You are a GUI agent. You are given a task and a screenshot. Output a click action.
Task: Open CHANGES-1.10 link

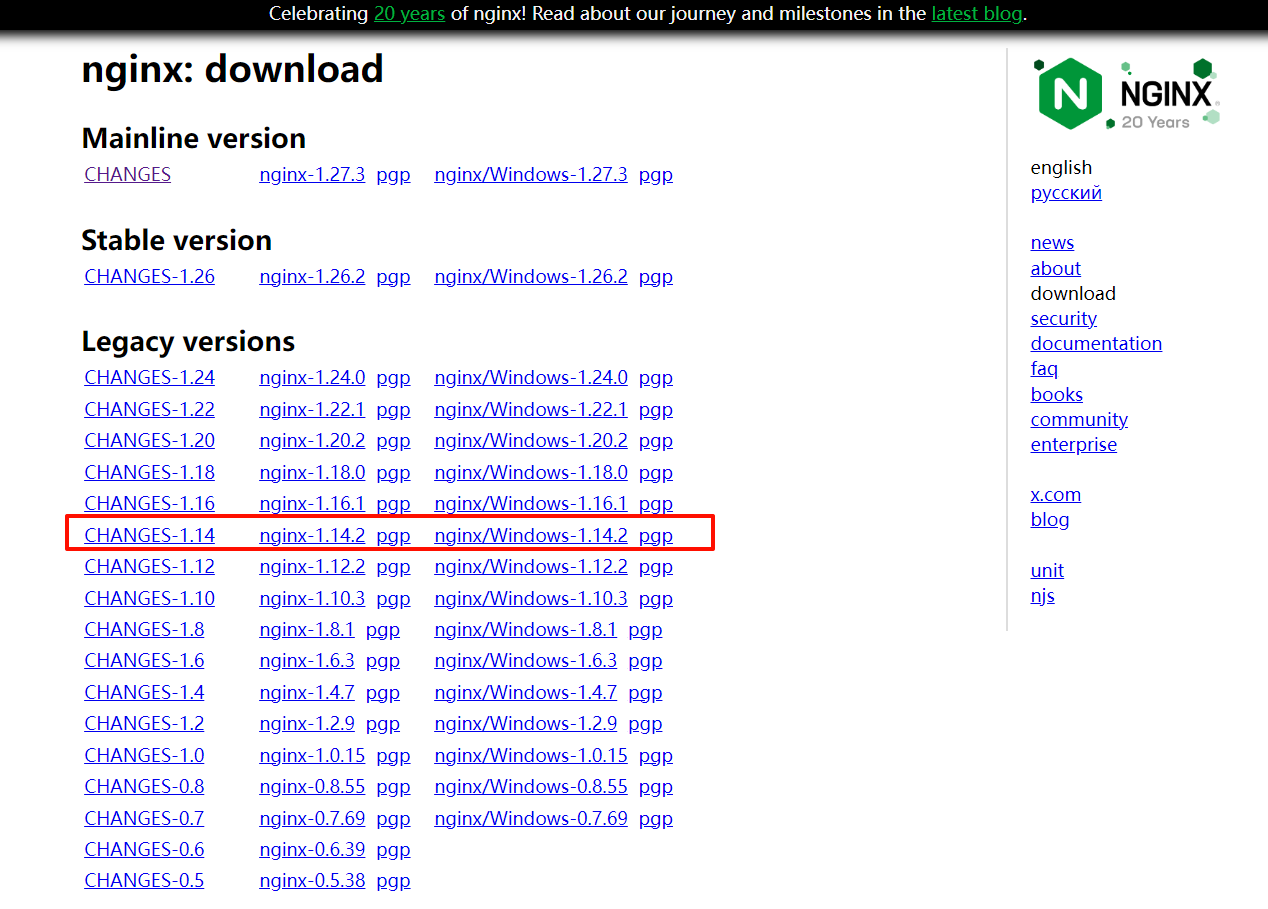150,598
